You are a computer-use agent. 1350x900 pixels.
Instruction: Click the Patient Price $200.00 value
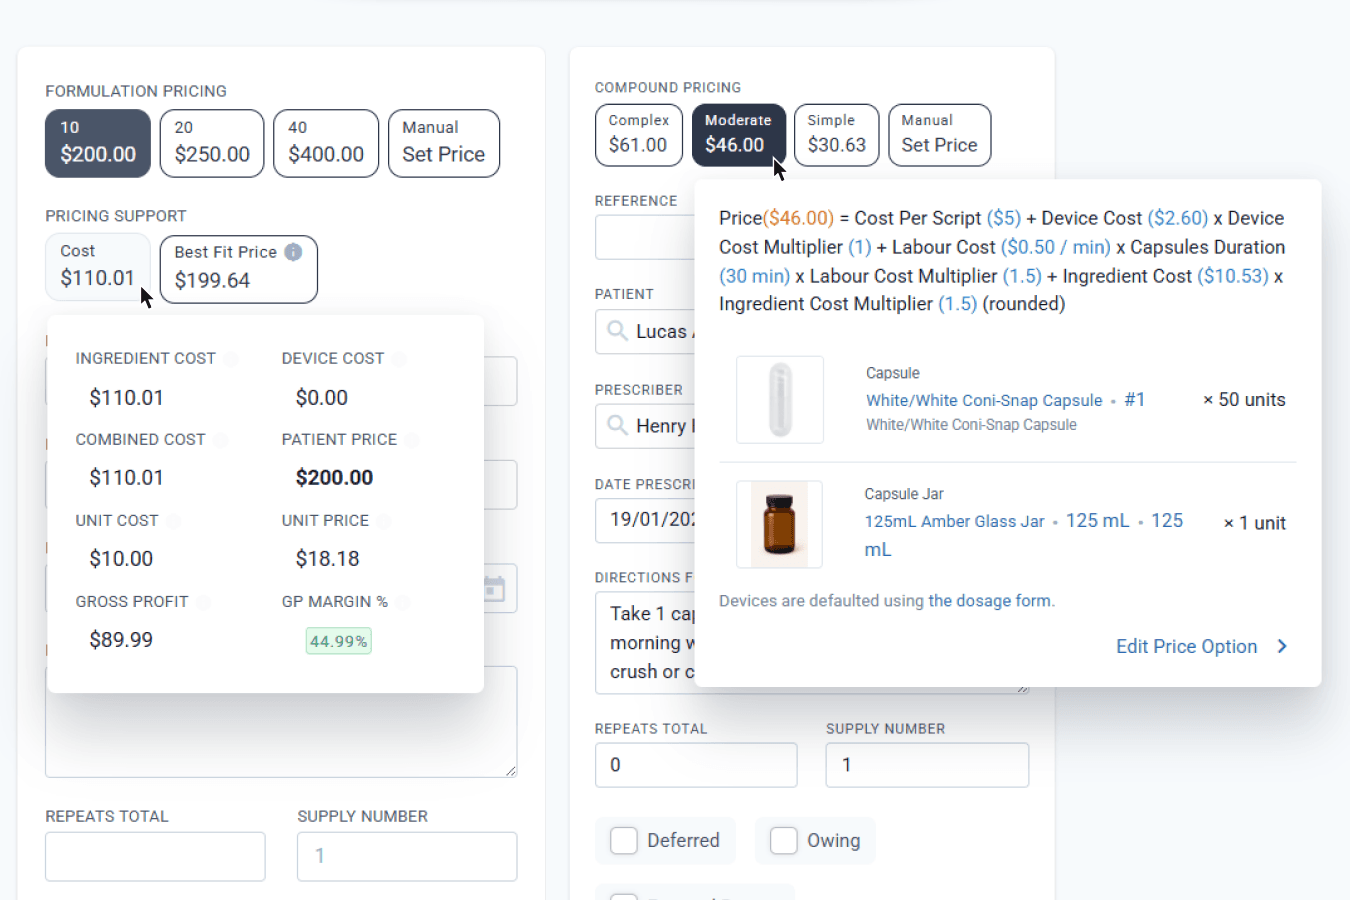[334, 478]
